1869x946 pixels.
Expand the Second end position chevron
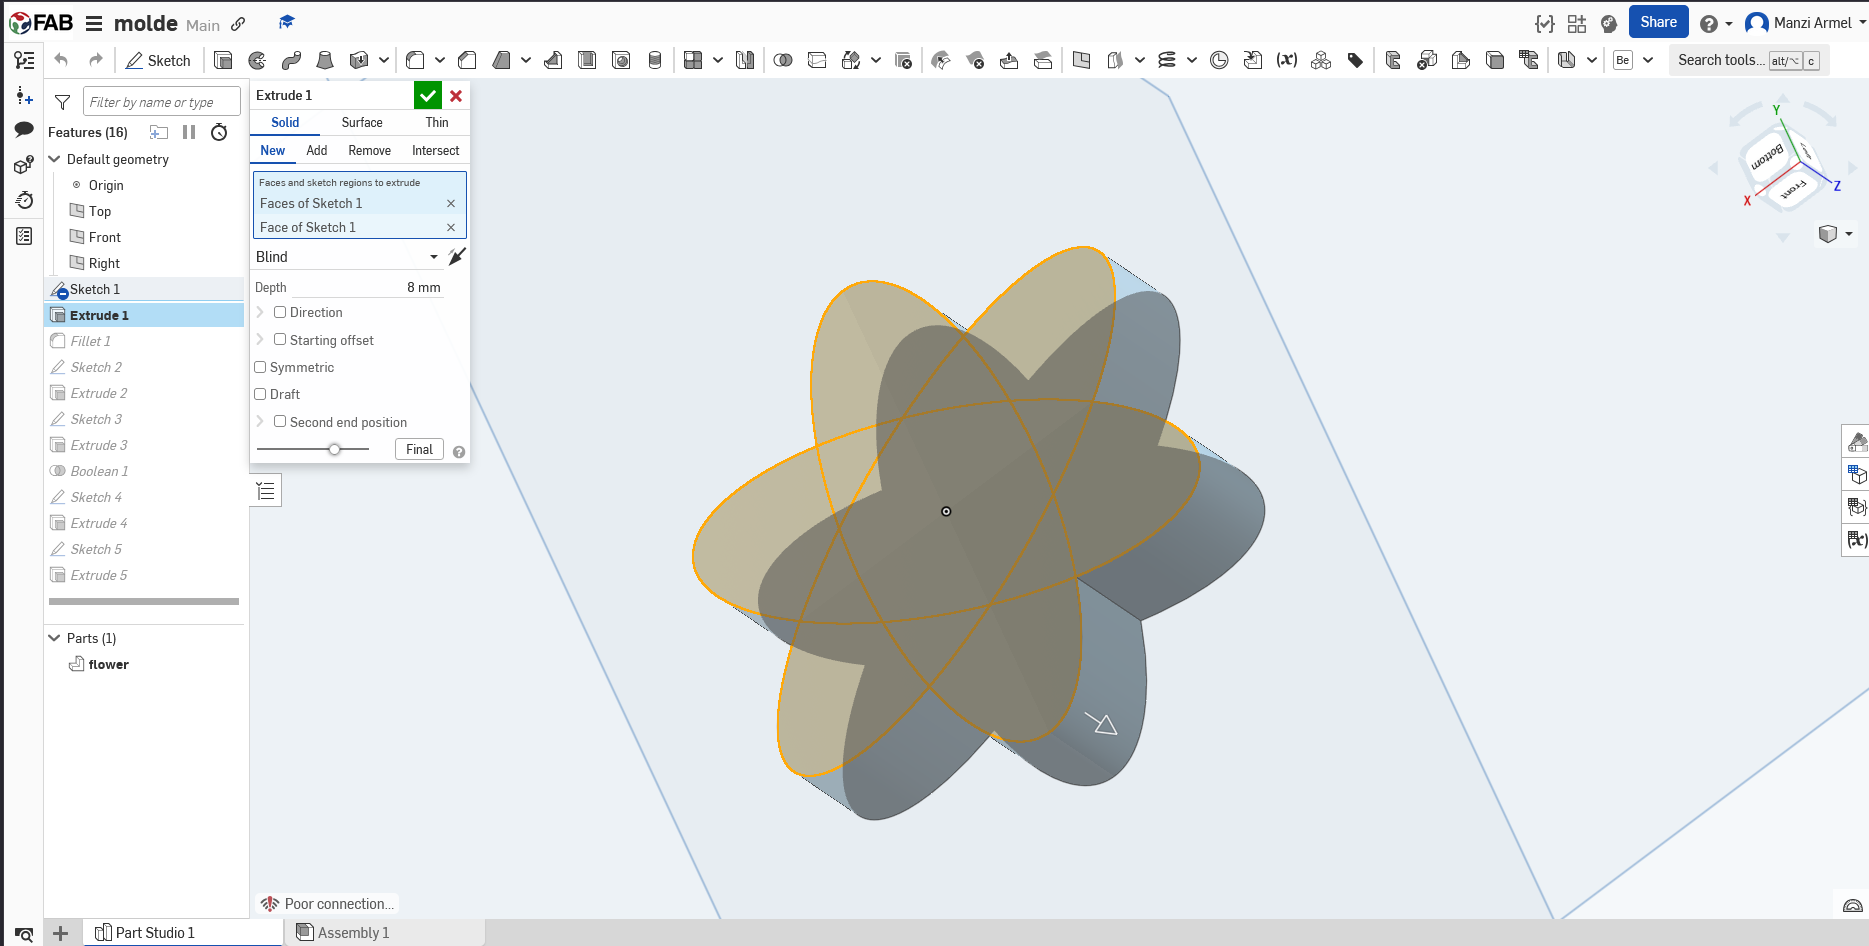click(260, 422)
